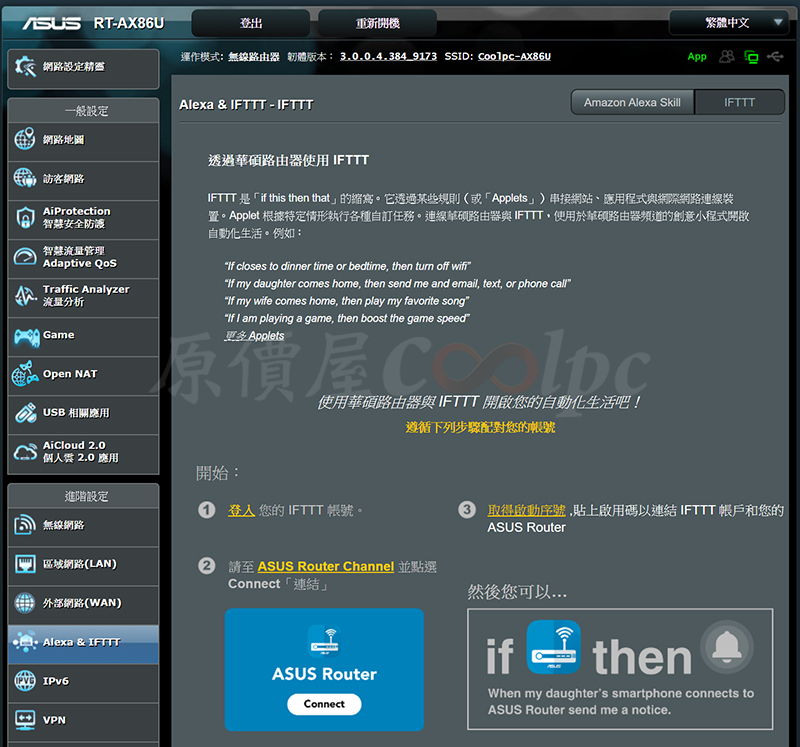This screenshot has width=800, height=747.
Task: Click the 一般設定 section header
Action: click(84, 110)
